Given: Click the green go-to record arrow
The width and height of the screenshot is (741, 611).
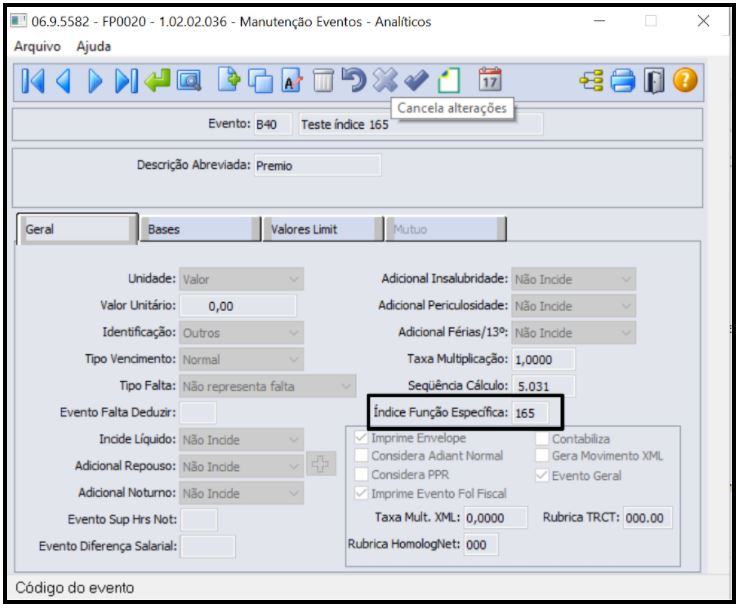Looking at the screenshot, I should 157,80.
